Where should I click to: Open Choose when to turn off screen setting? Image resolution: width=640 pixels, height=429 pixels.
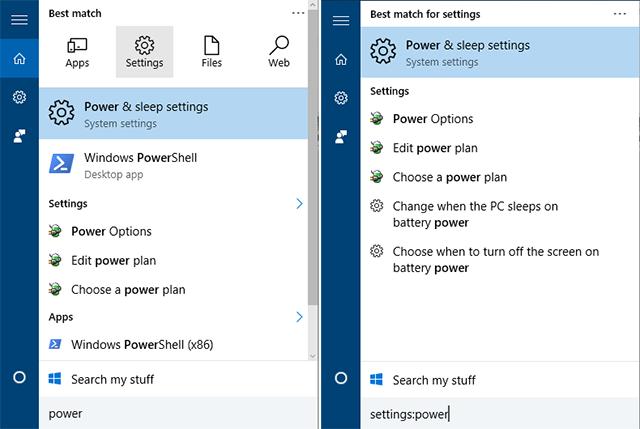click(x=500, y=260)
